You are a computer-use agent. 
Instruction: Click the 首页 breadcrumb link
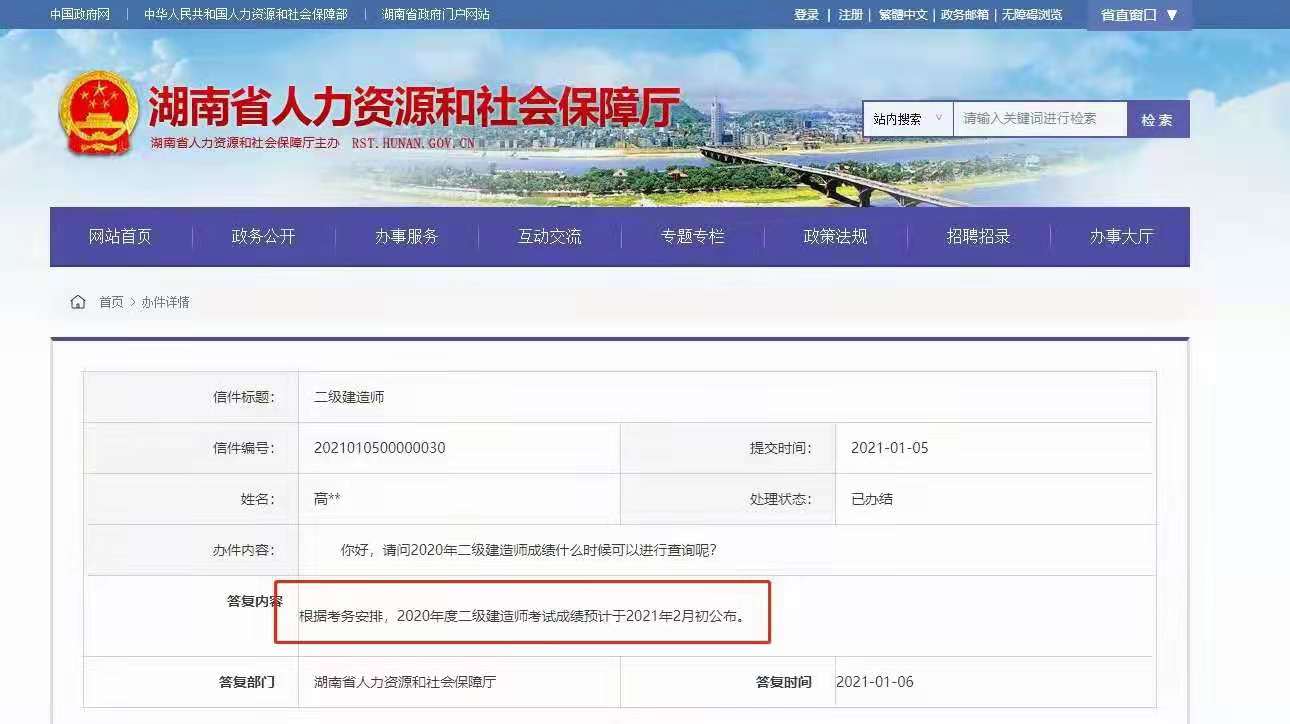tap(112, 302)
